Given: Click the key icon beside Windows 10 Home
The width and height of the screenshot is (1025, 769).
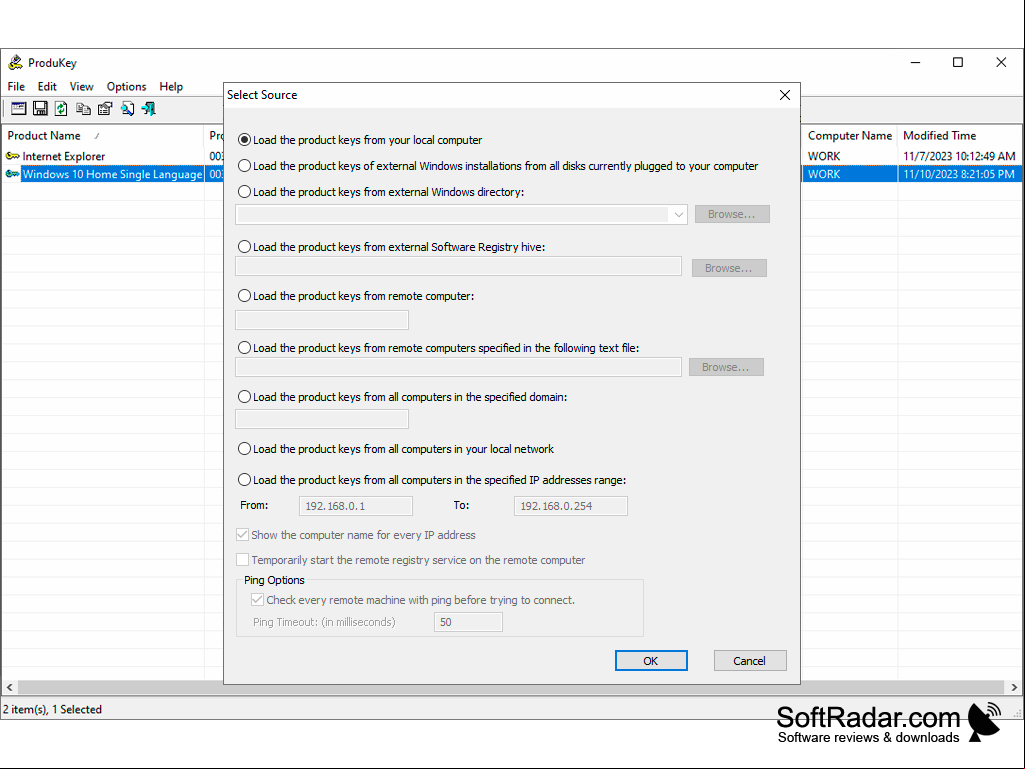Looking at the screenshot, I should point(12,174).
